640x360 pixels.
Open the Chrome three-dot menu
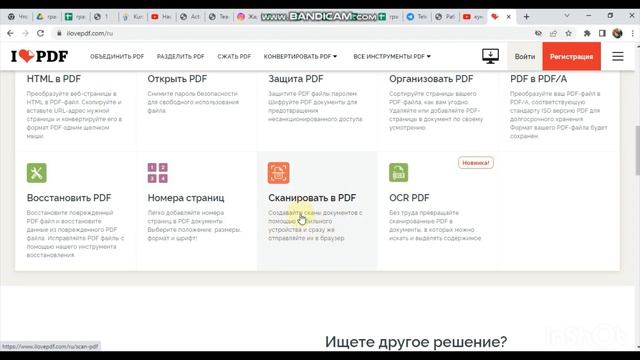[x=632, y=33]
